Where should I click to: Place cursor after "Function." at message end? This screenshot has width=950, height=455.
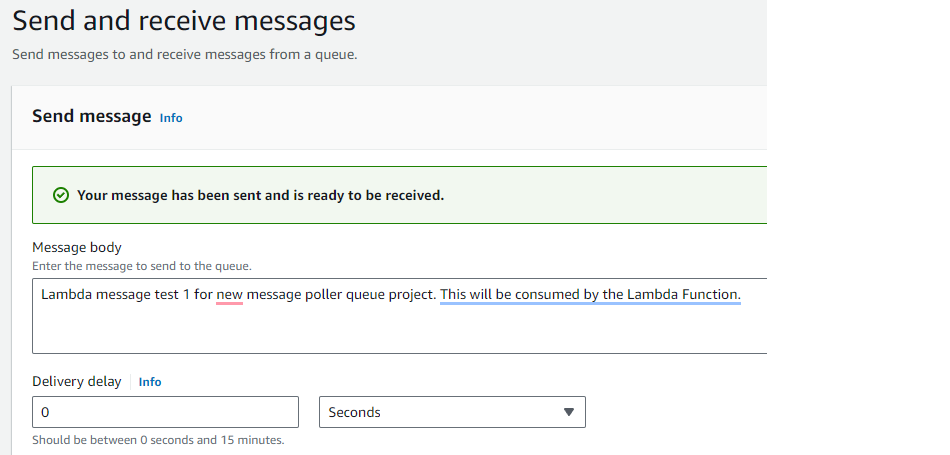742,294
